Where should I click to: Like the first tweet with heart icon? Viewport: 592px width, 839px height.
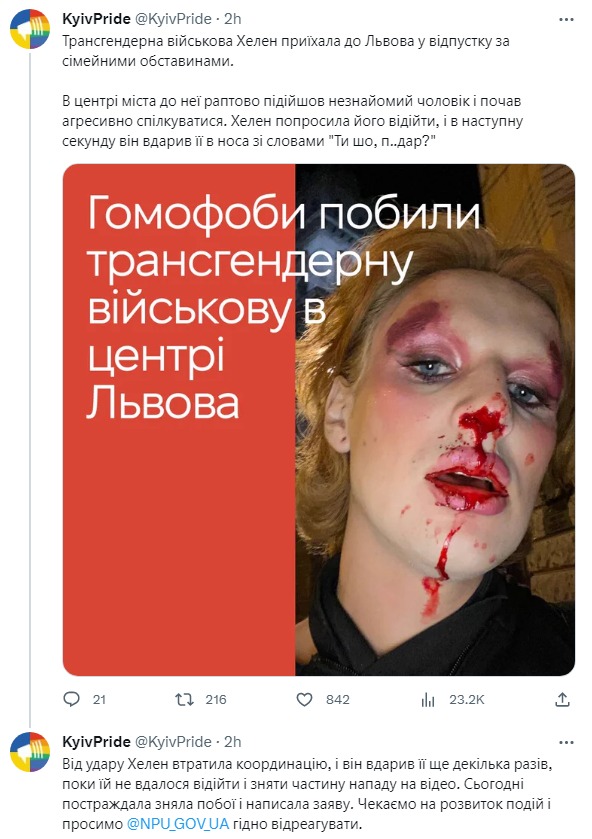tap(305, 699)
